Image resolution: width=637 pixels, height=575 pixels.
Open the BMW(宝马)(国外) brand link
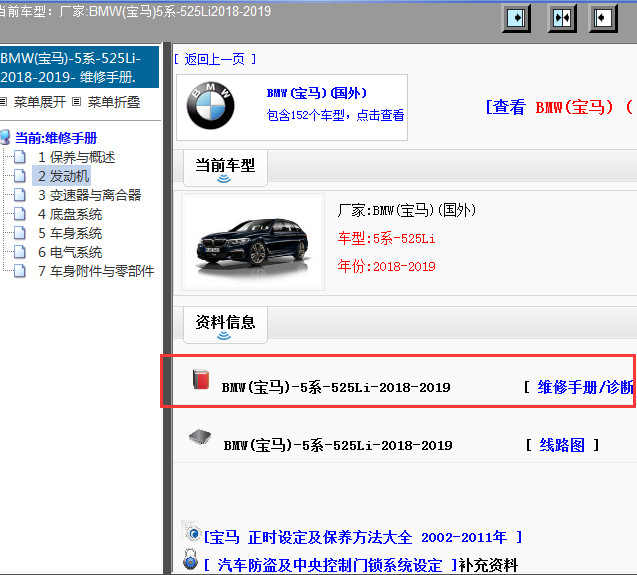point(316,93)
